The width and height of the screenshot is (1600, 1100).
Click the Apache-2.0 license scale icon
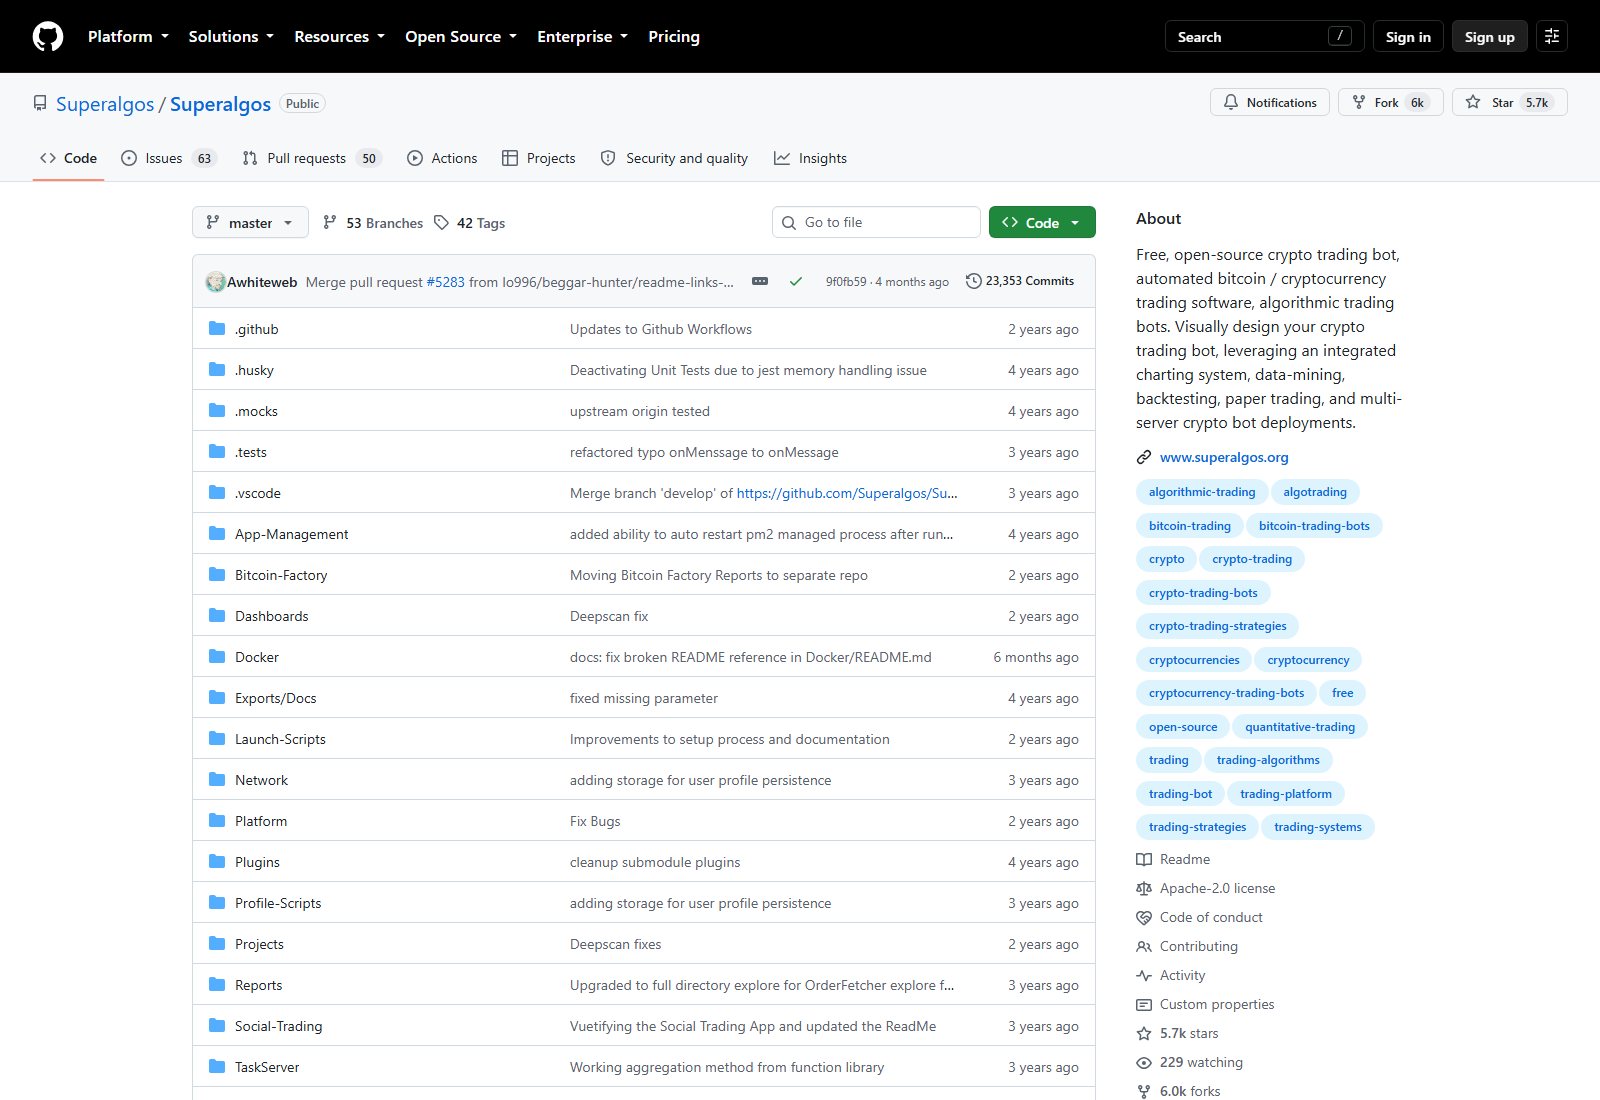1144,888
